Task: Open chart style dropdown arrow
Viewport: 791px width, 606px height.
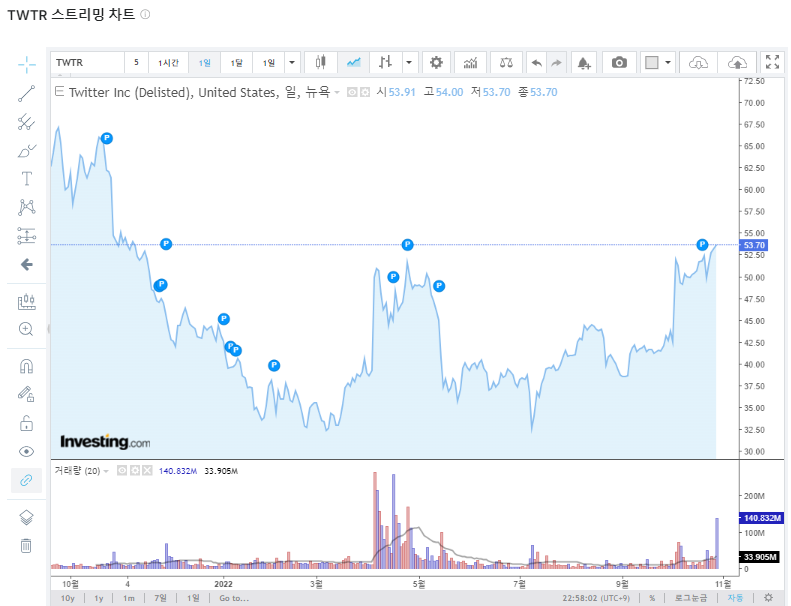Action: point(409,63)
